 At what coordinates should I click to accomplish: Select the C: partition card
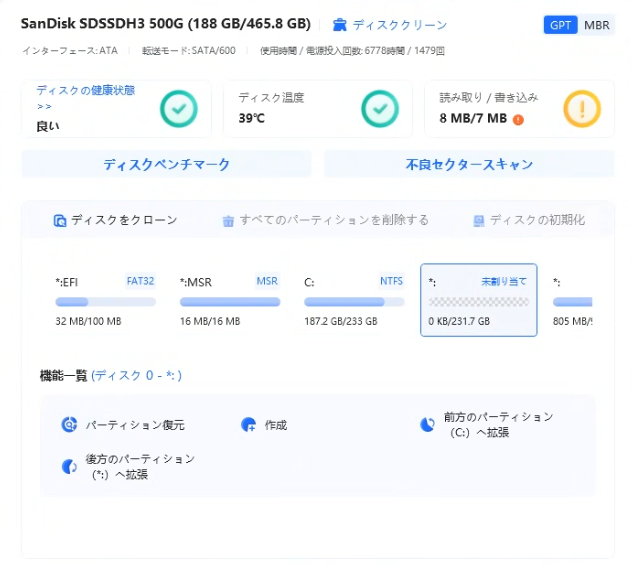(x=354, y=300)
